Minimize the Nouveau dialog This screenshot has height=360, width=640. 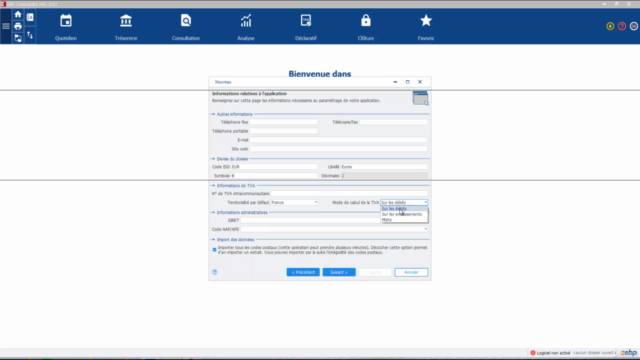pos(395,82)
